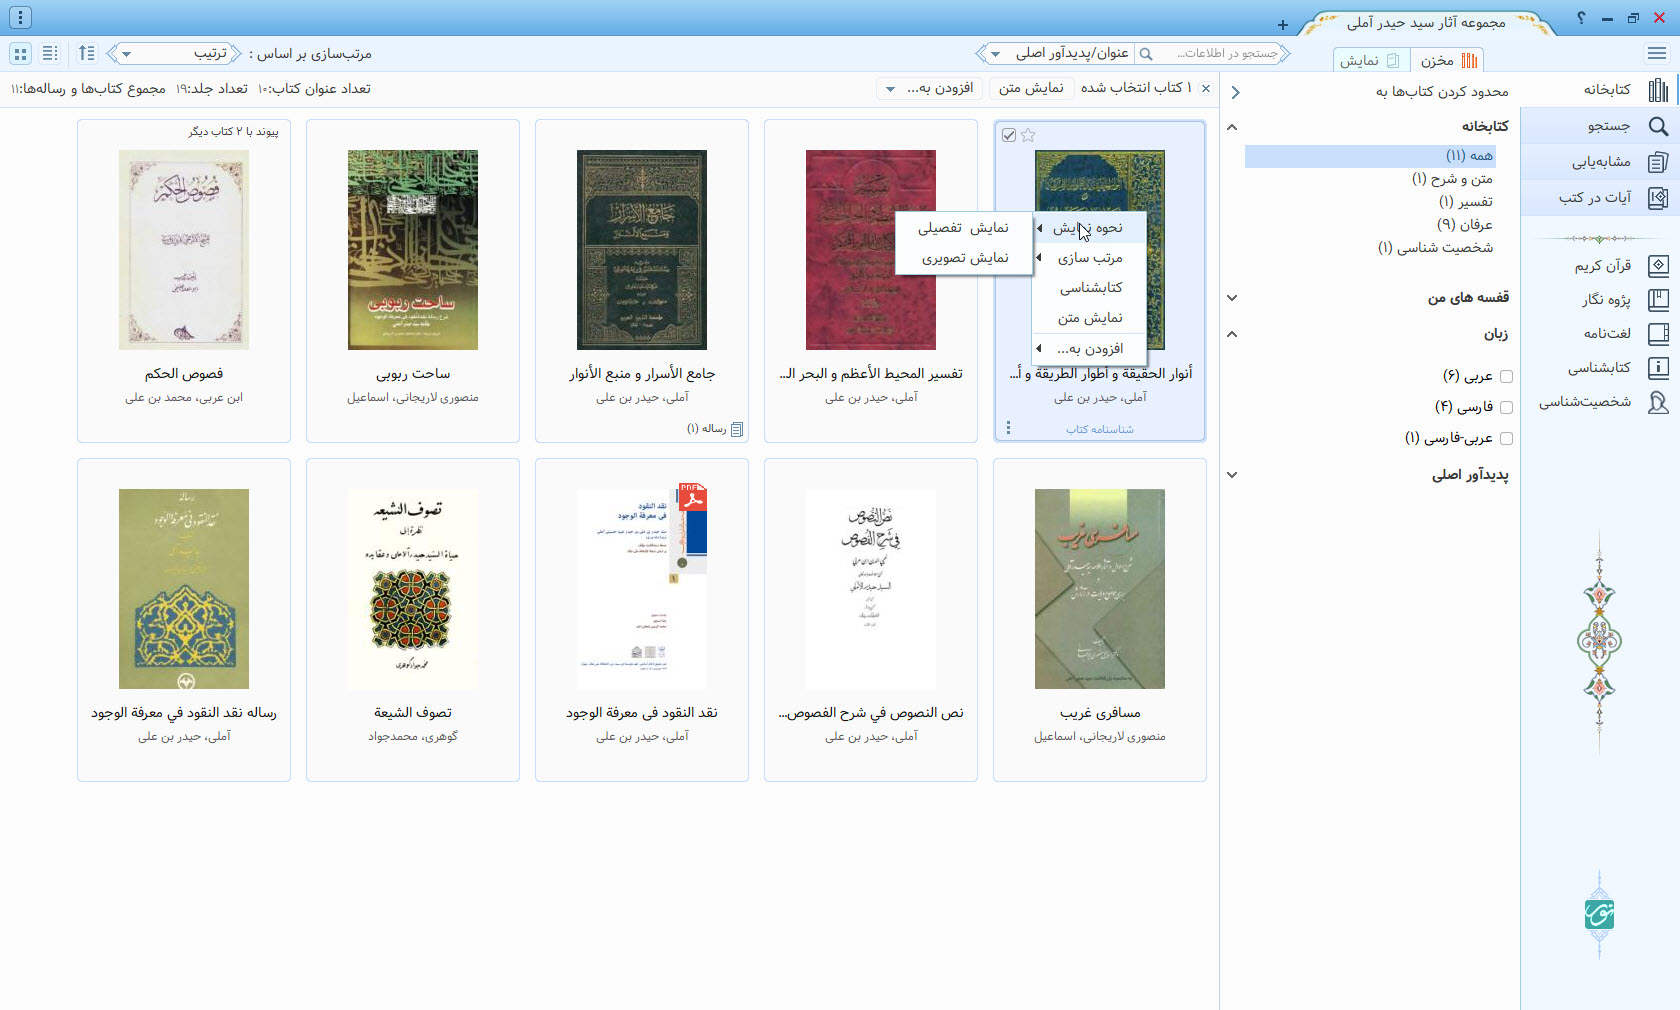Filter by متن و شرح (۱)

pos(1452,179)
